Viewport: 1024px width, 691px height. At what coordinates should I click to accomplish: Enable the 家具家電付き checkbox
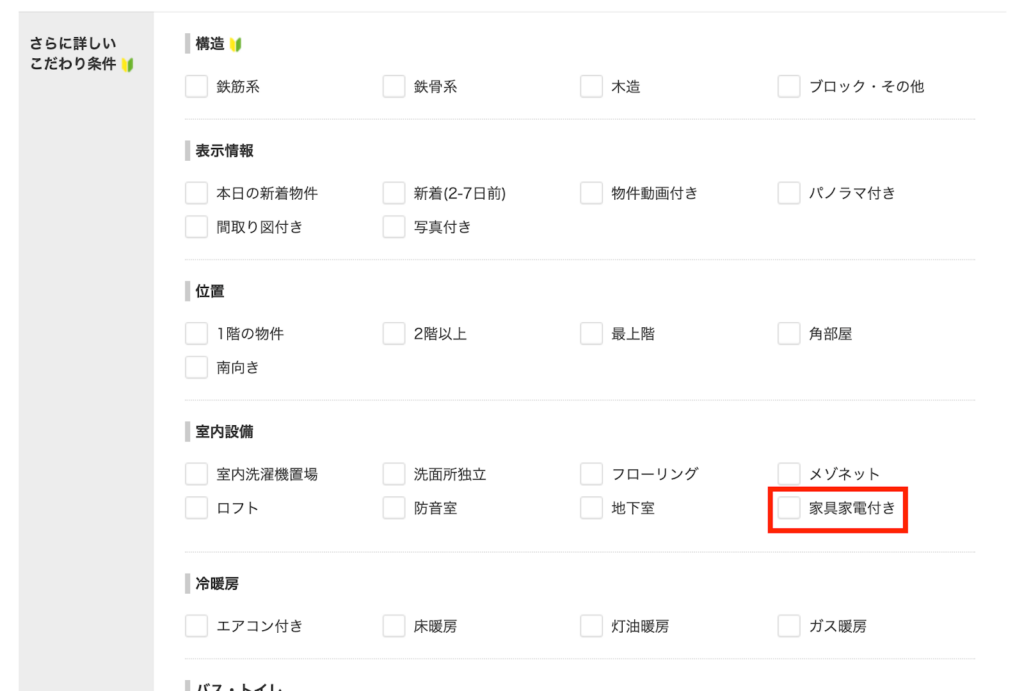[789, 508]
